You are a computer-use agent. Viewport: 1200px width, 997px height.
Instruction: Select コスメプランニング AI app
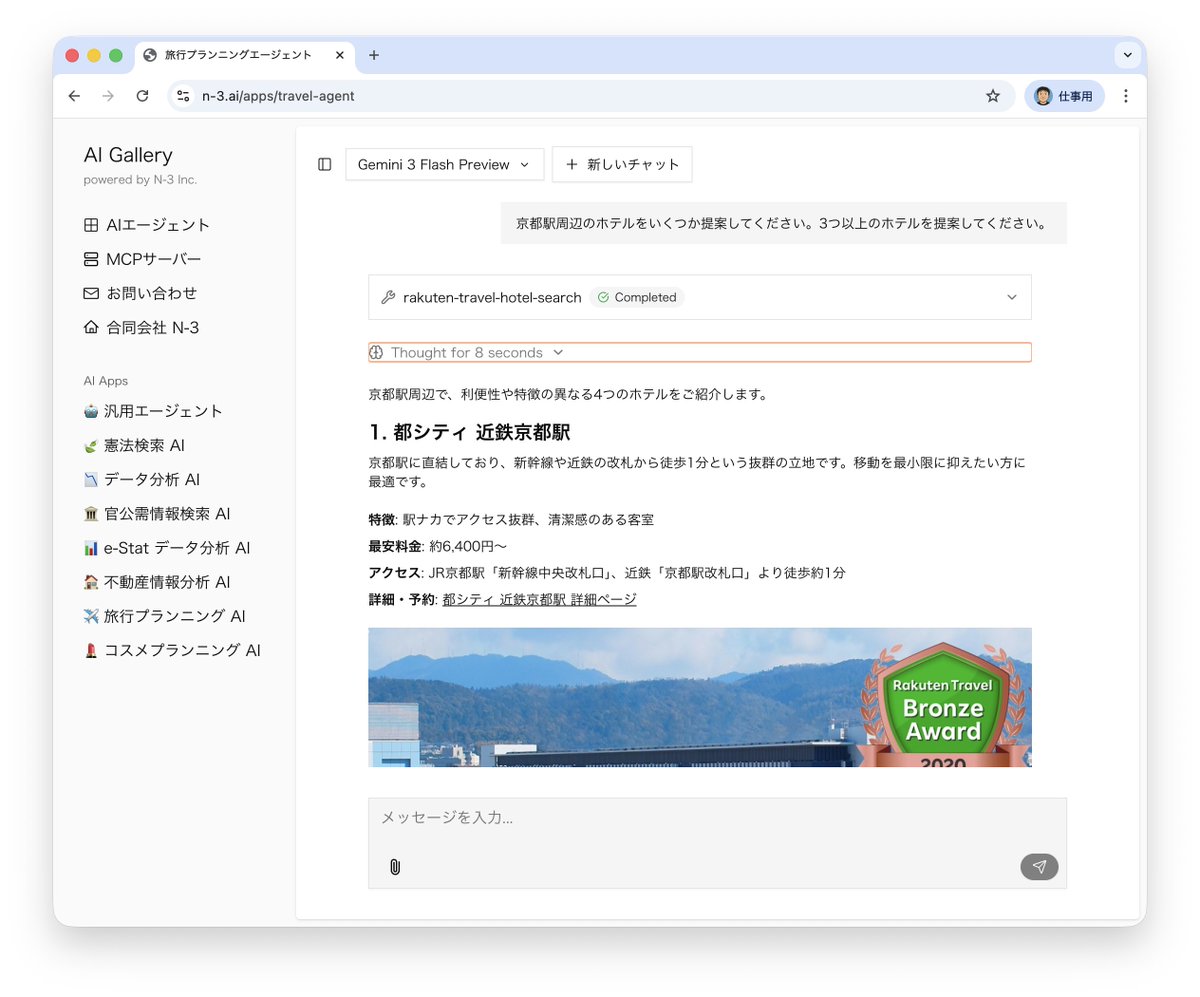[x=172, y=649]
